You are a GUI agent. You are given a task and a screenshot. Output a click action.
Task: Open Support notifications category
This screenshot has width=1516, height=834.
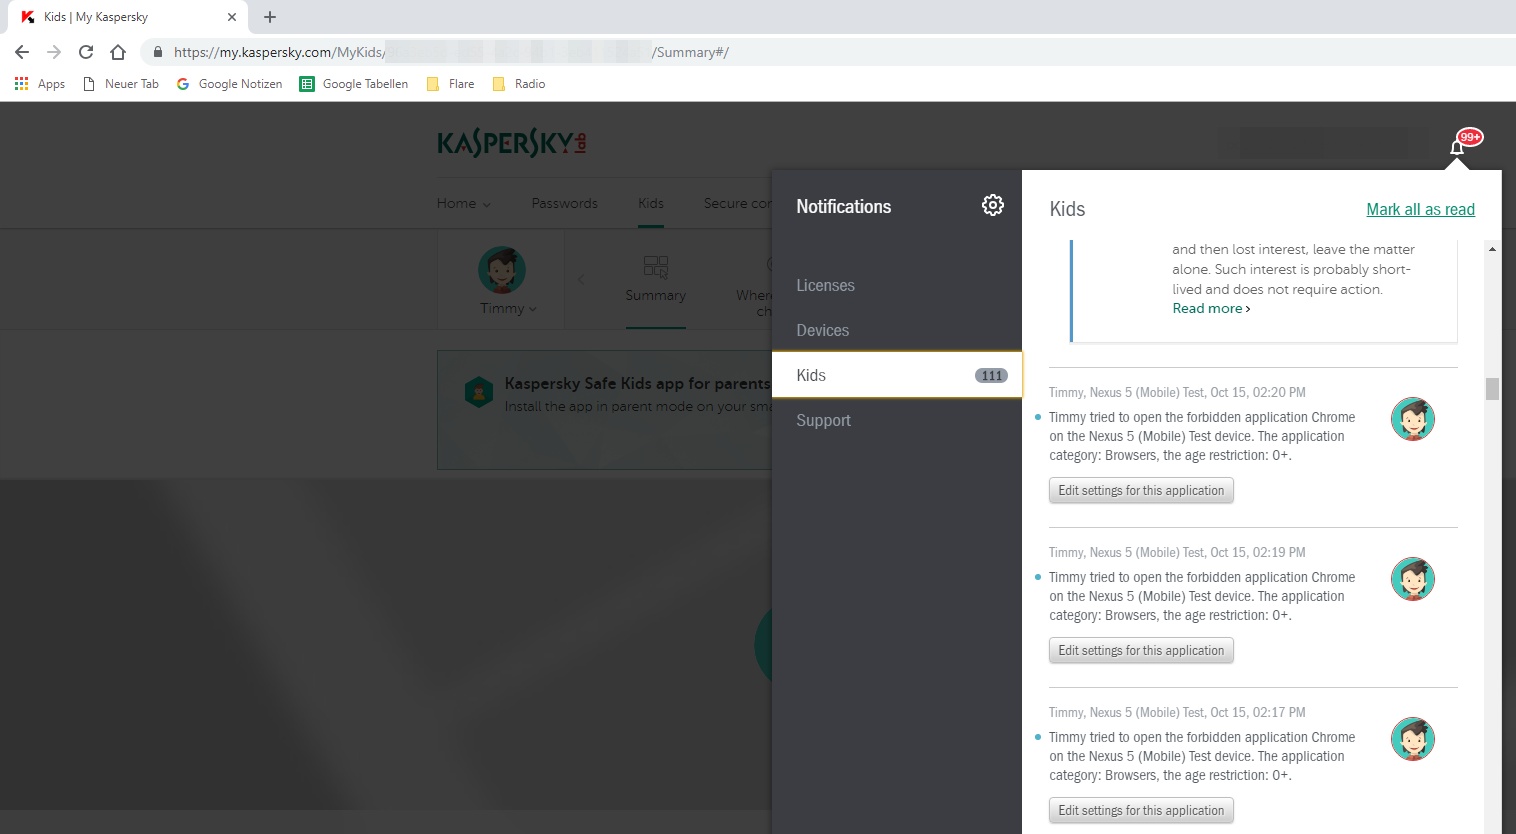[x=823, y=420]
